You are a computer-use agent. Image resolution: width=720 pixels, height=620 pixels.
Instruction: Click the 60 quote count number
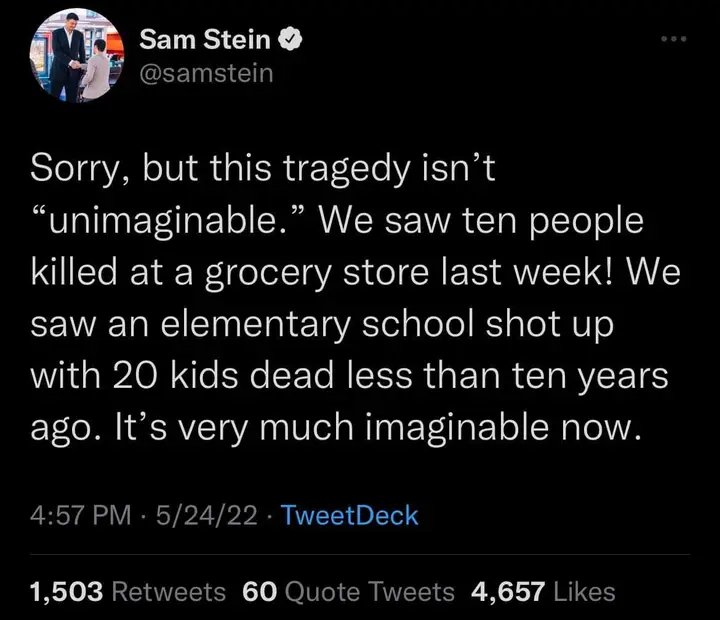259,592
